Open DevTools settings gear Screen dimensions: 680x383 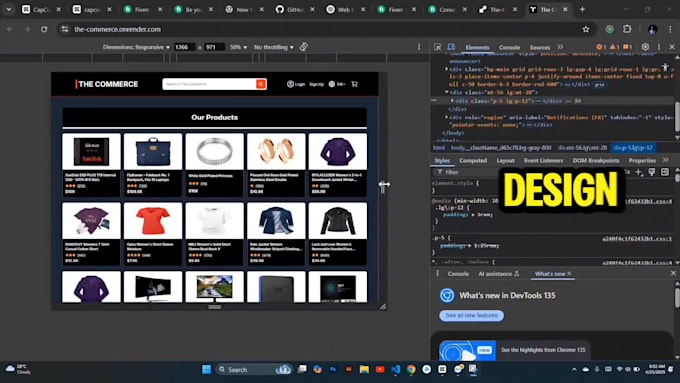pos(645,47)
